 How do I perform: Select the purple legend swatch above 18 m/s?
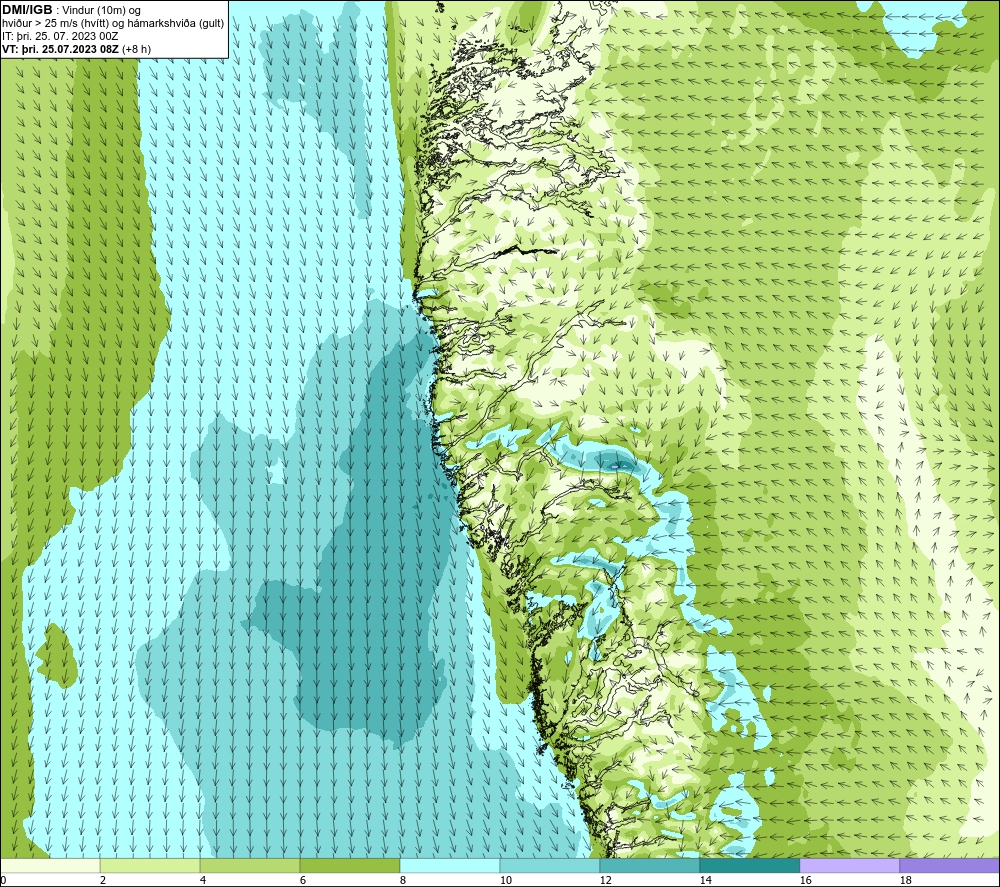pyautogui.click(x=950, y=865)
